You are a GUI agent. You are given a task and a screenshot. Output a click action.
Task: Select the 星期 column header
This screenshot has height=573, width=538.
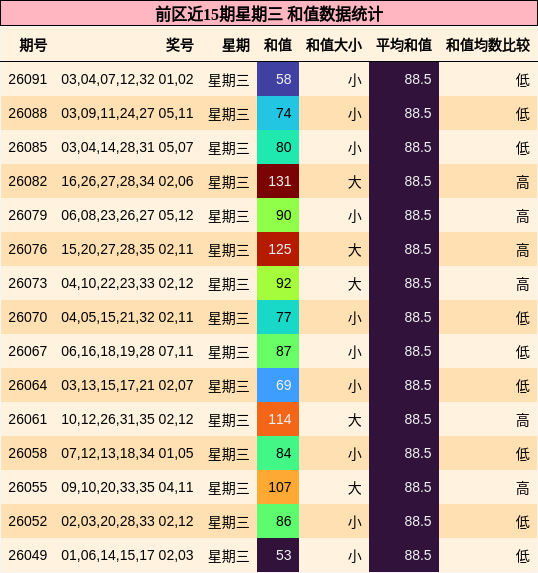click(236, 45)
